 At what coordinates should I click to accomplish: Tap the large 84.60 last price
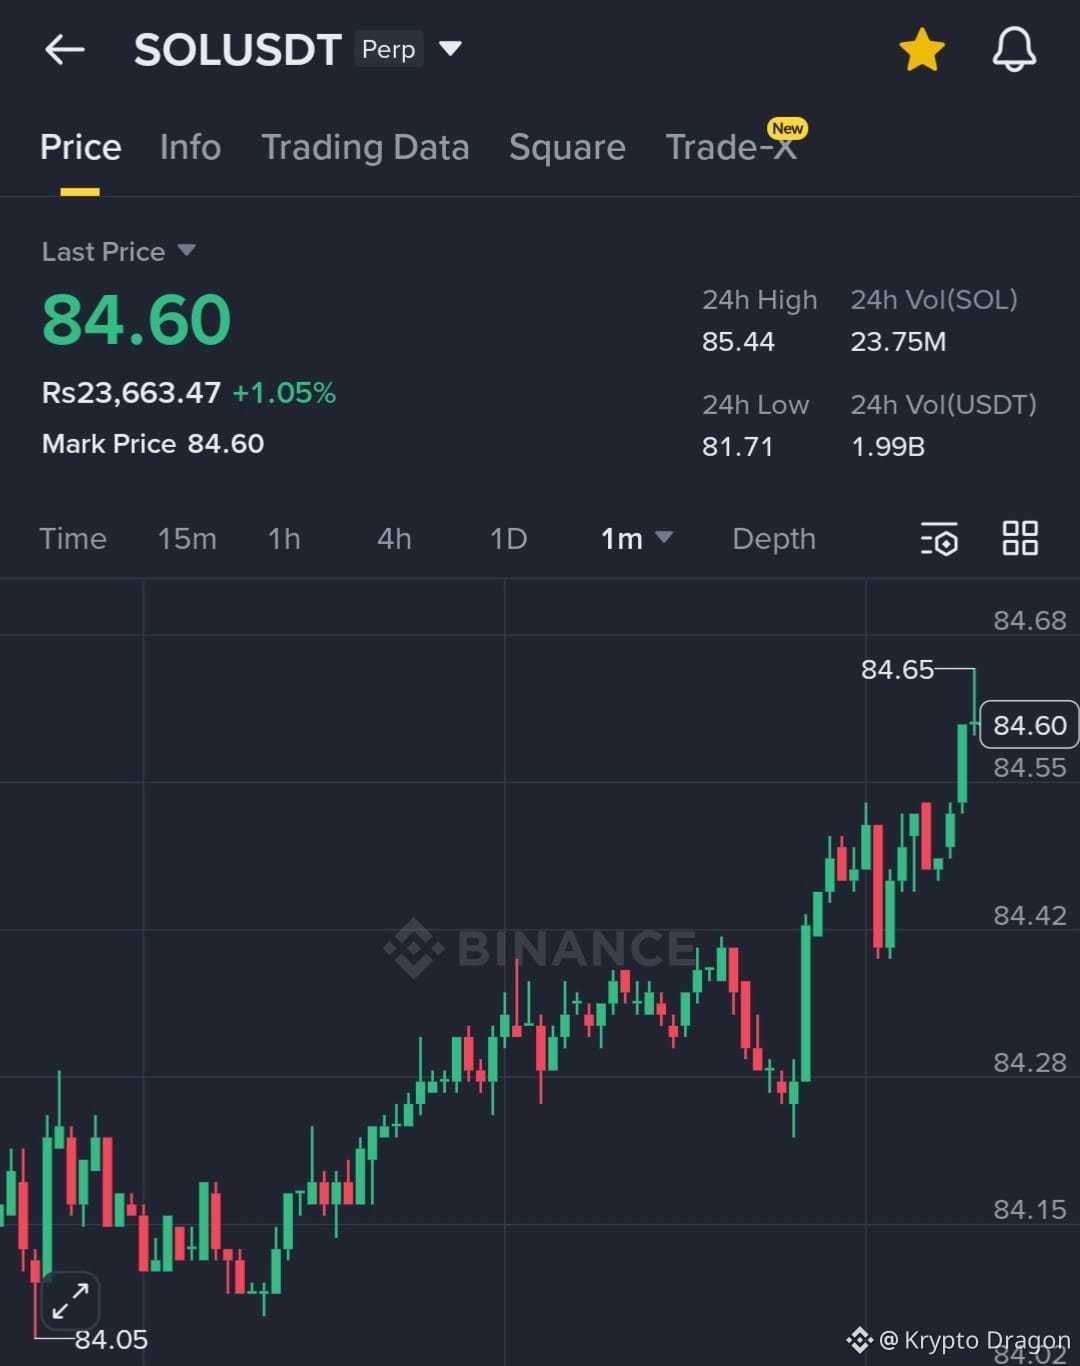(x=136, y=320)
